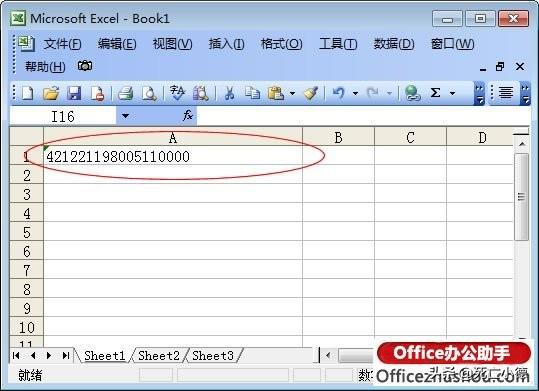Click the fx insert function button
This screenshot has width=539, height=391.
[x=188, y=115]
